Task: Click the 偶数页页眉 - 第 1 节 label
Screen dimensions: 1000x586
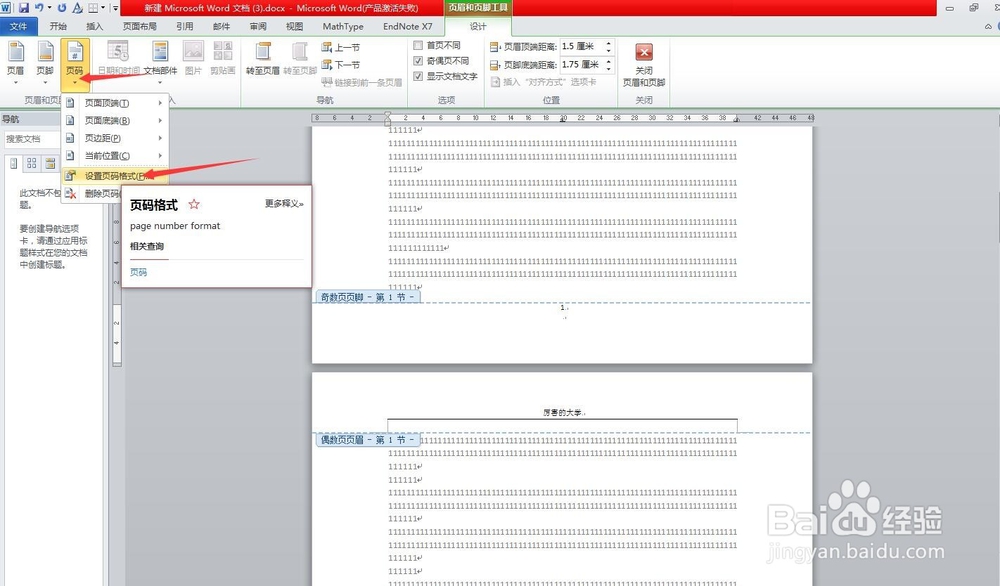Action: (x=368, y=440)
